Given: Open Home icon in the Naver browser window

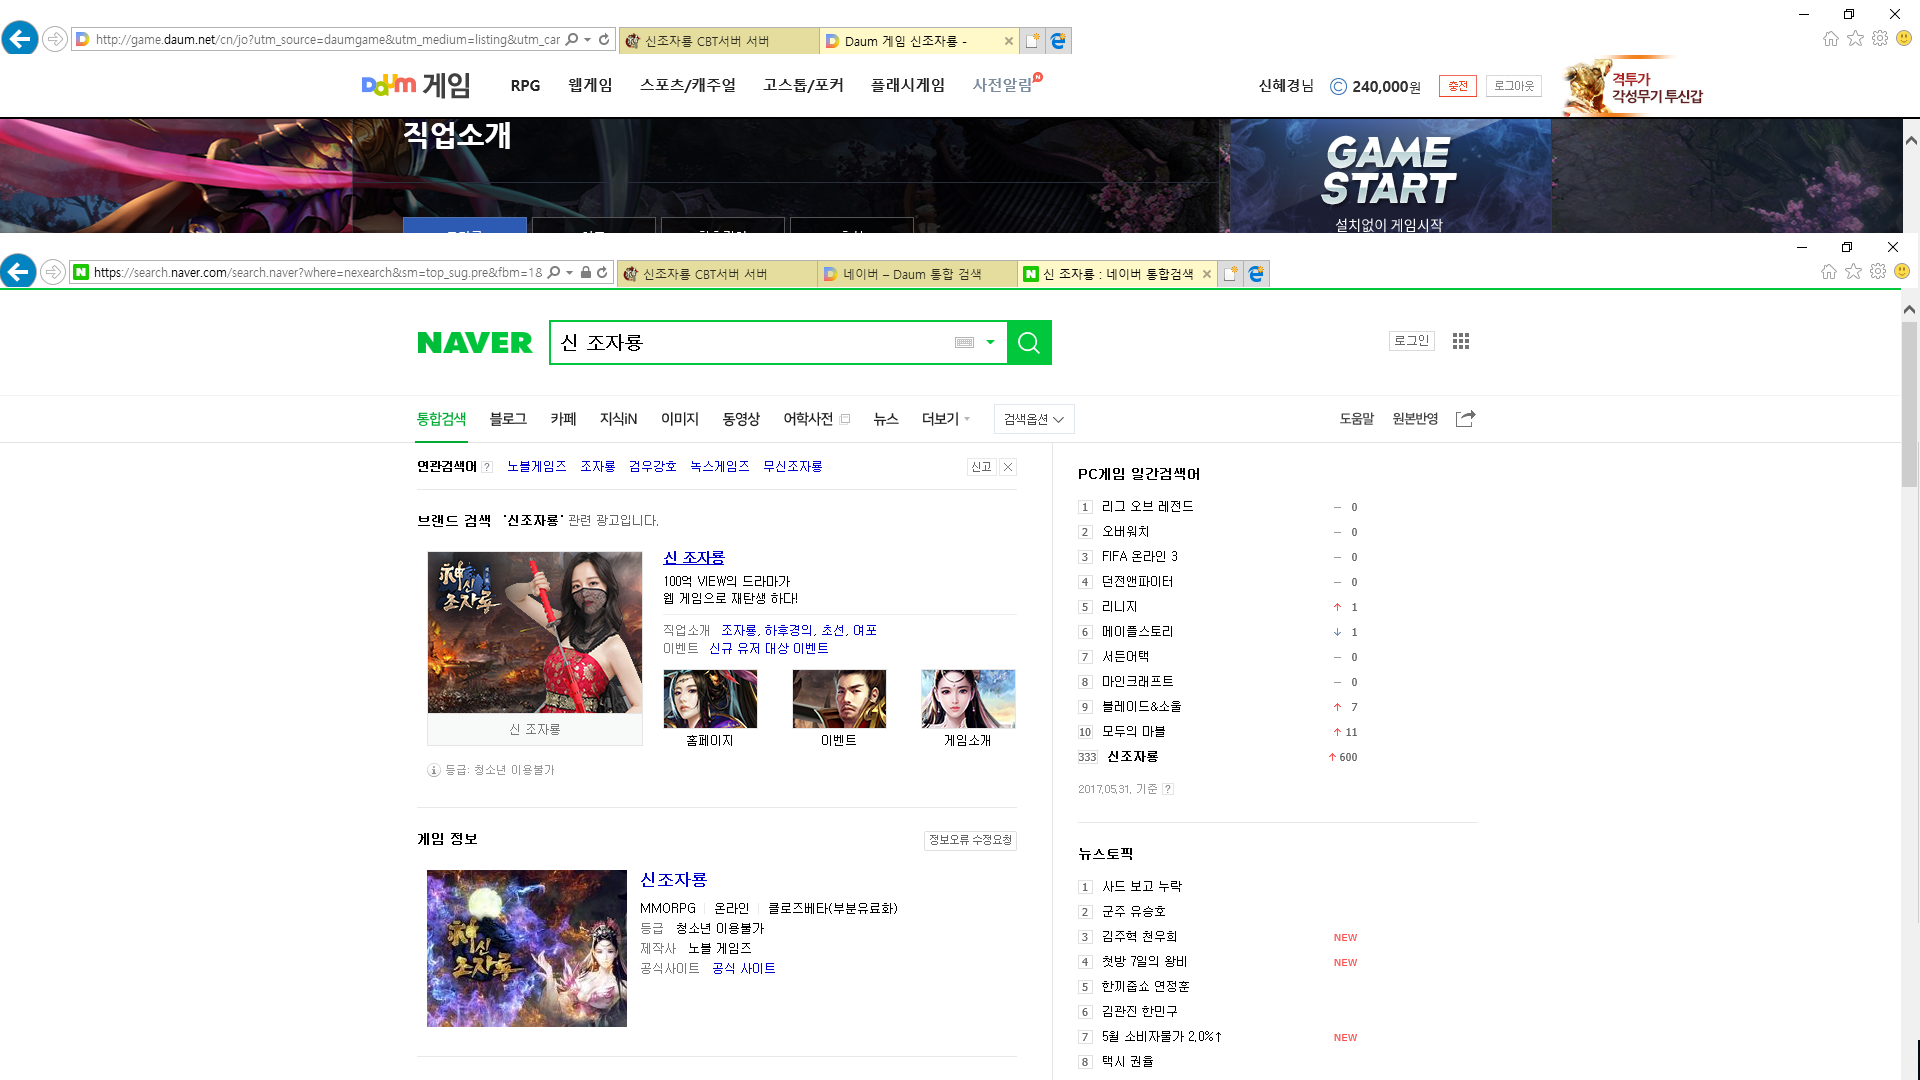Looking at the screenshot, I should (x=1829, y=271).
